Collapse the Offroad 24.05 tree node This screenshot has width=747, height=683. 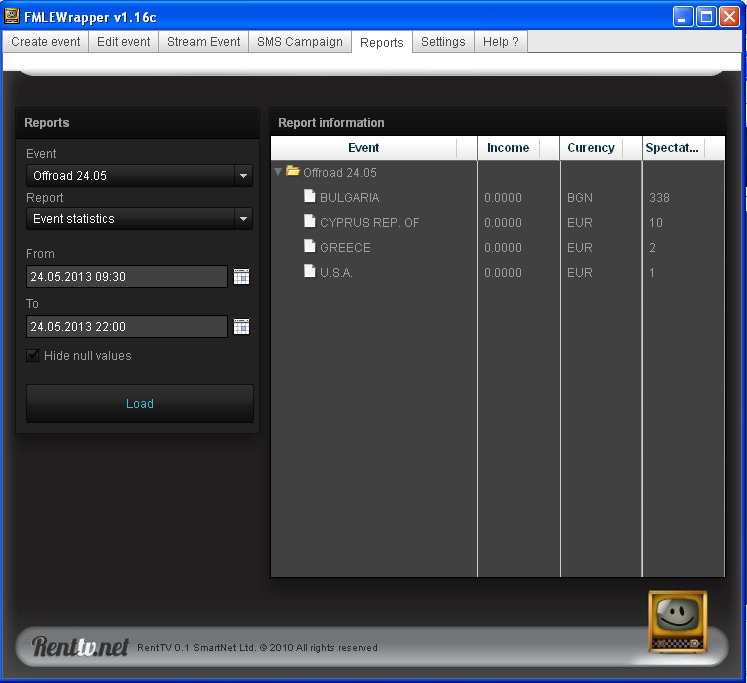point(278,171)
